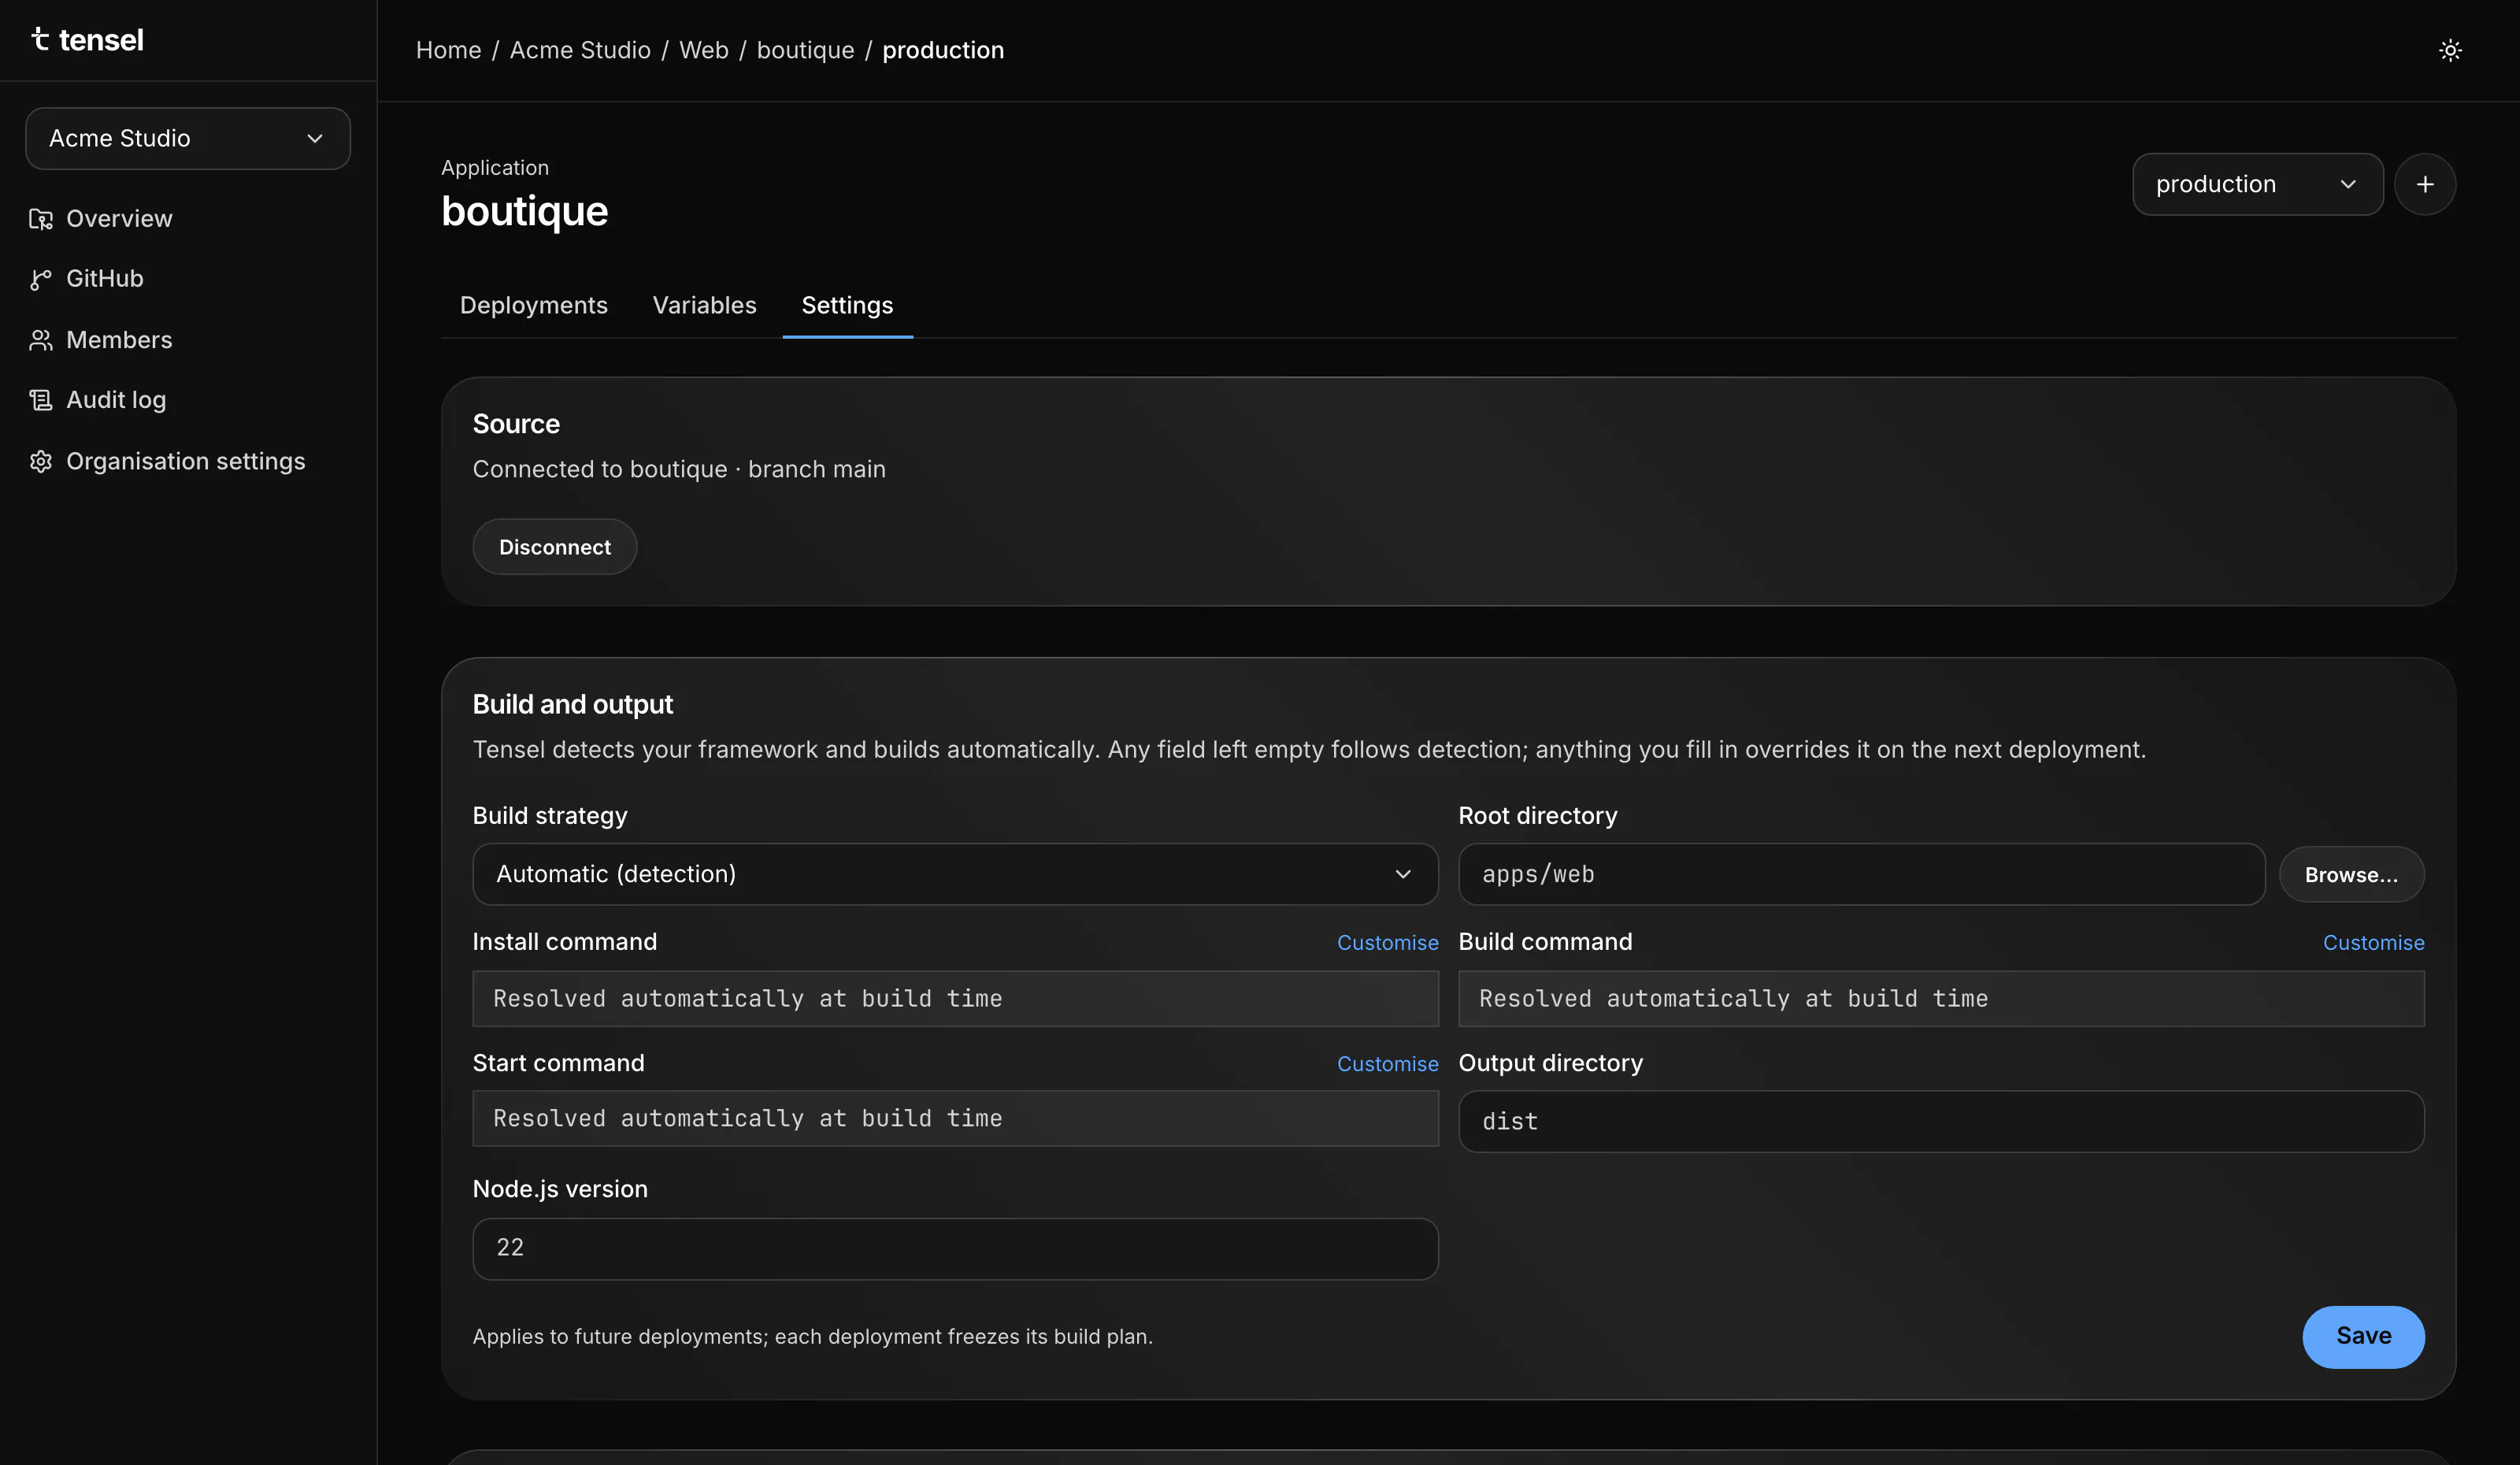Select the Settings tab
Image resolution: width=2520 pixels, height=1465 pixels.
[x=847, y=305]
